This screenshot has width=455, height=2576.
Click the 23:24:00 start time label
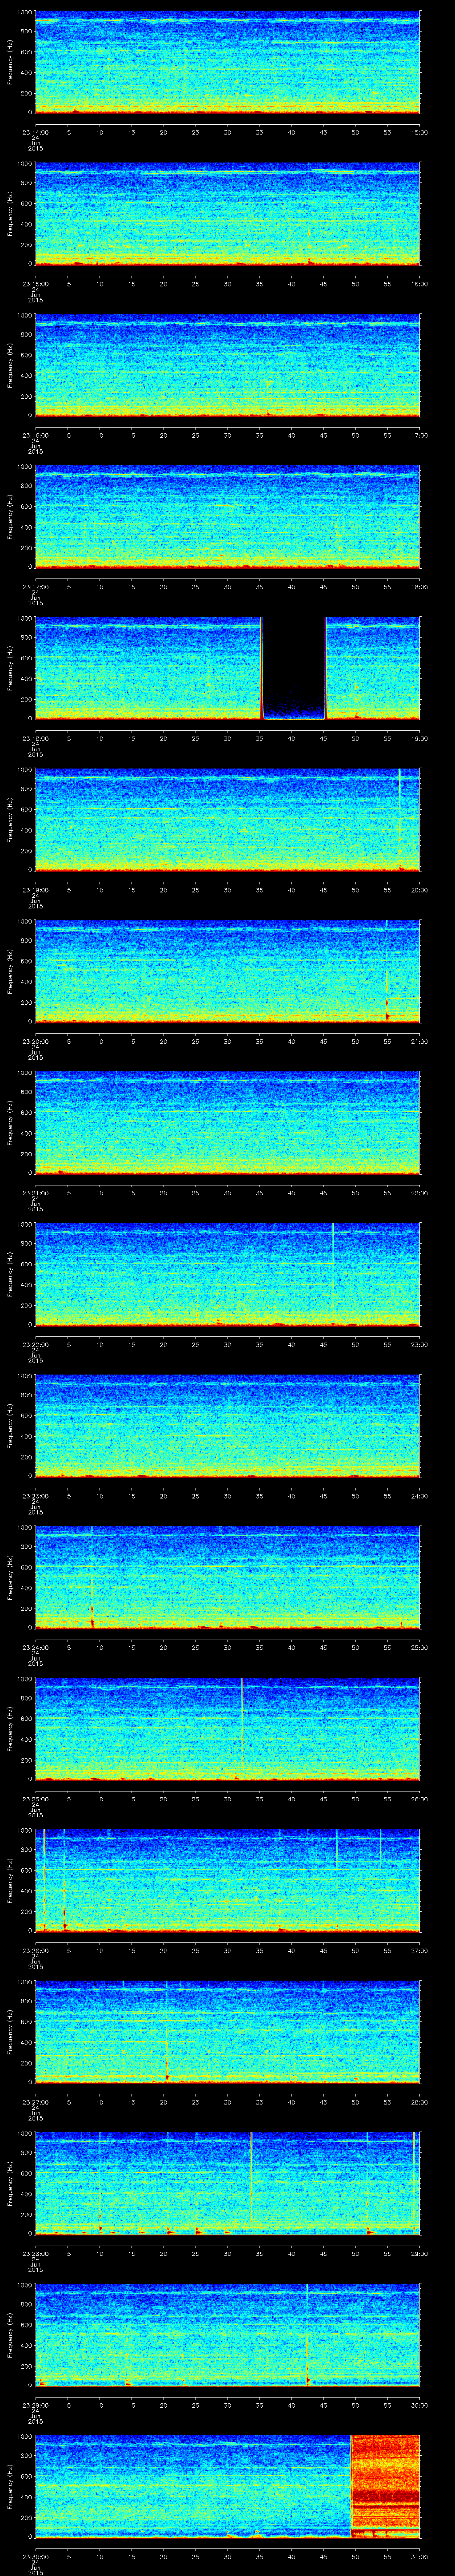pos(35,1647)
